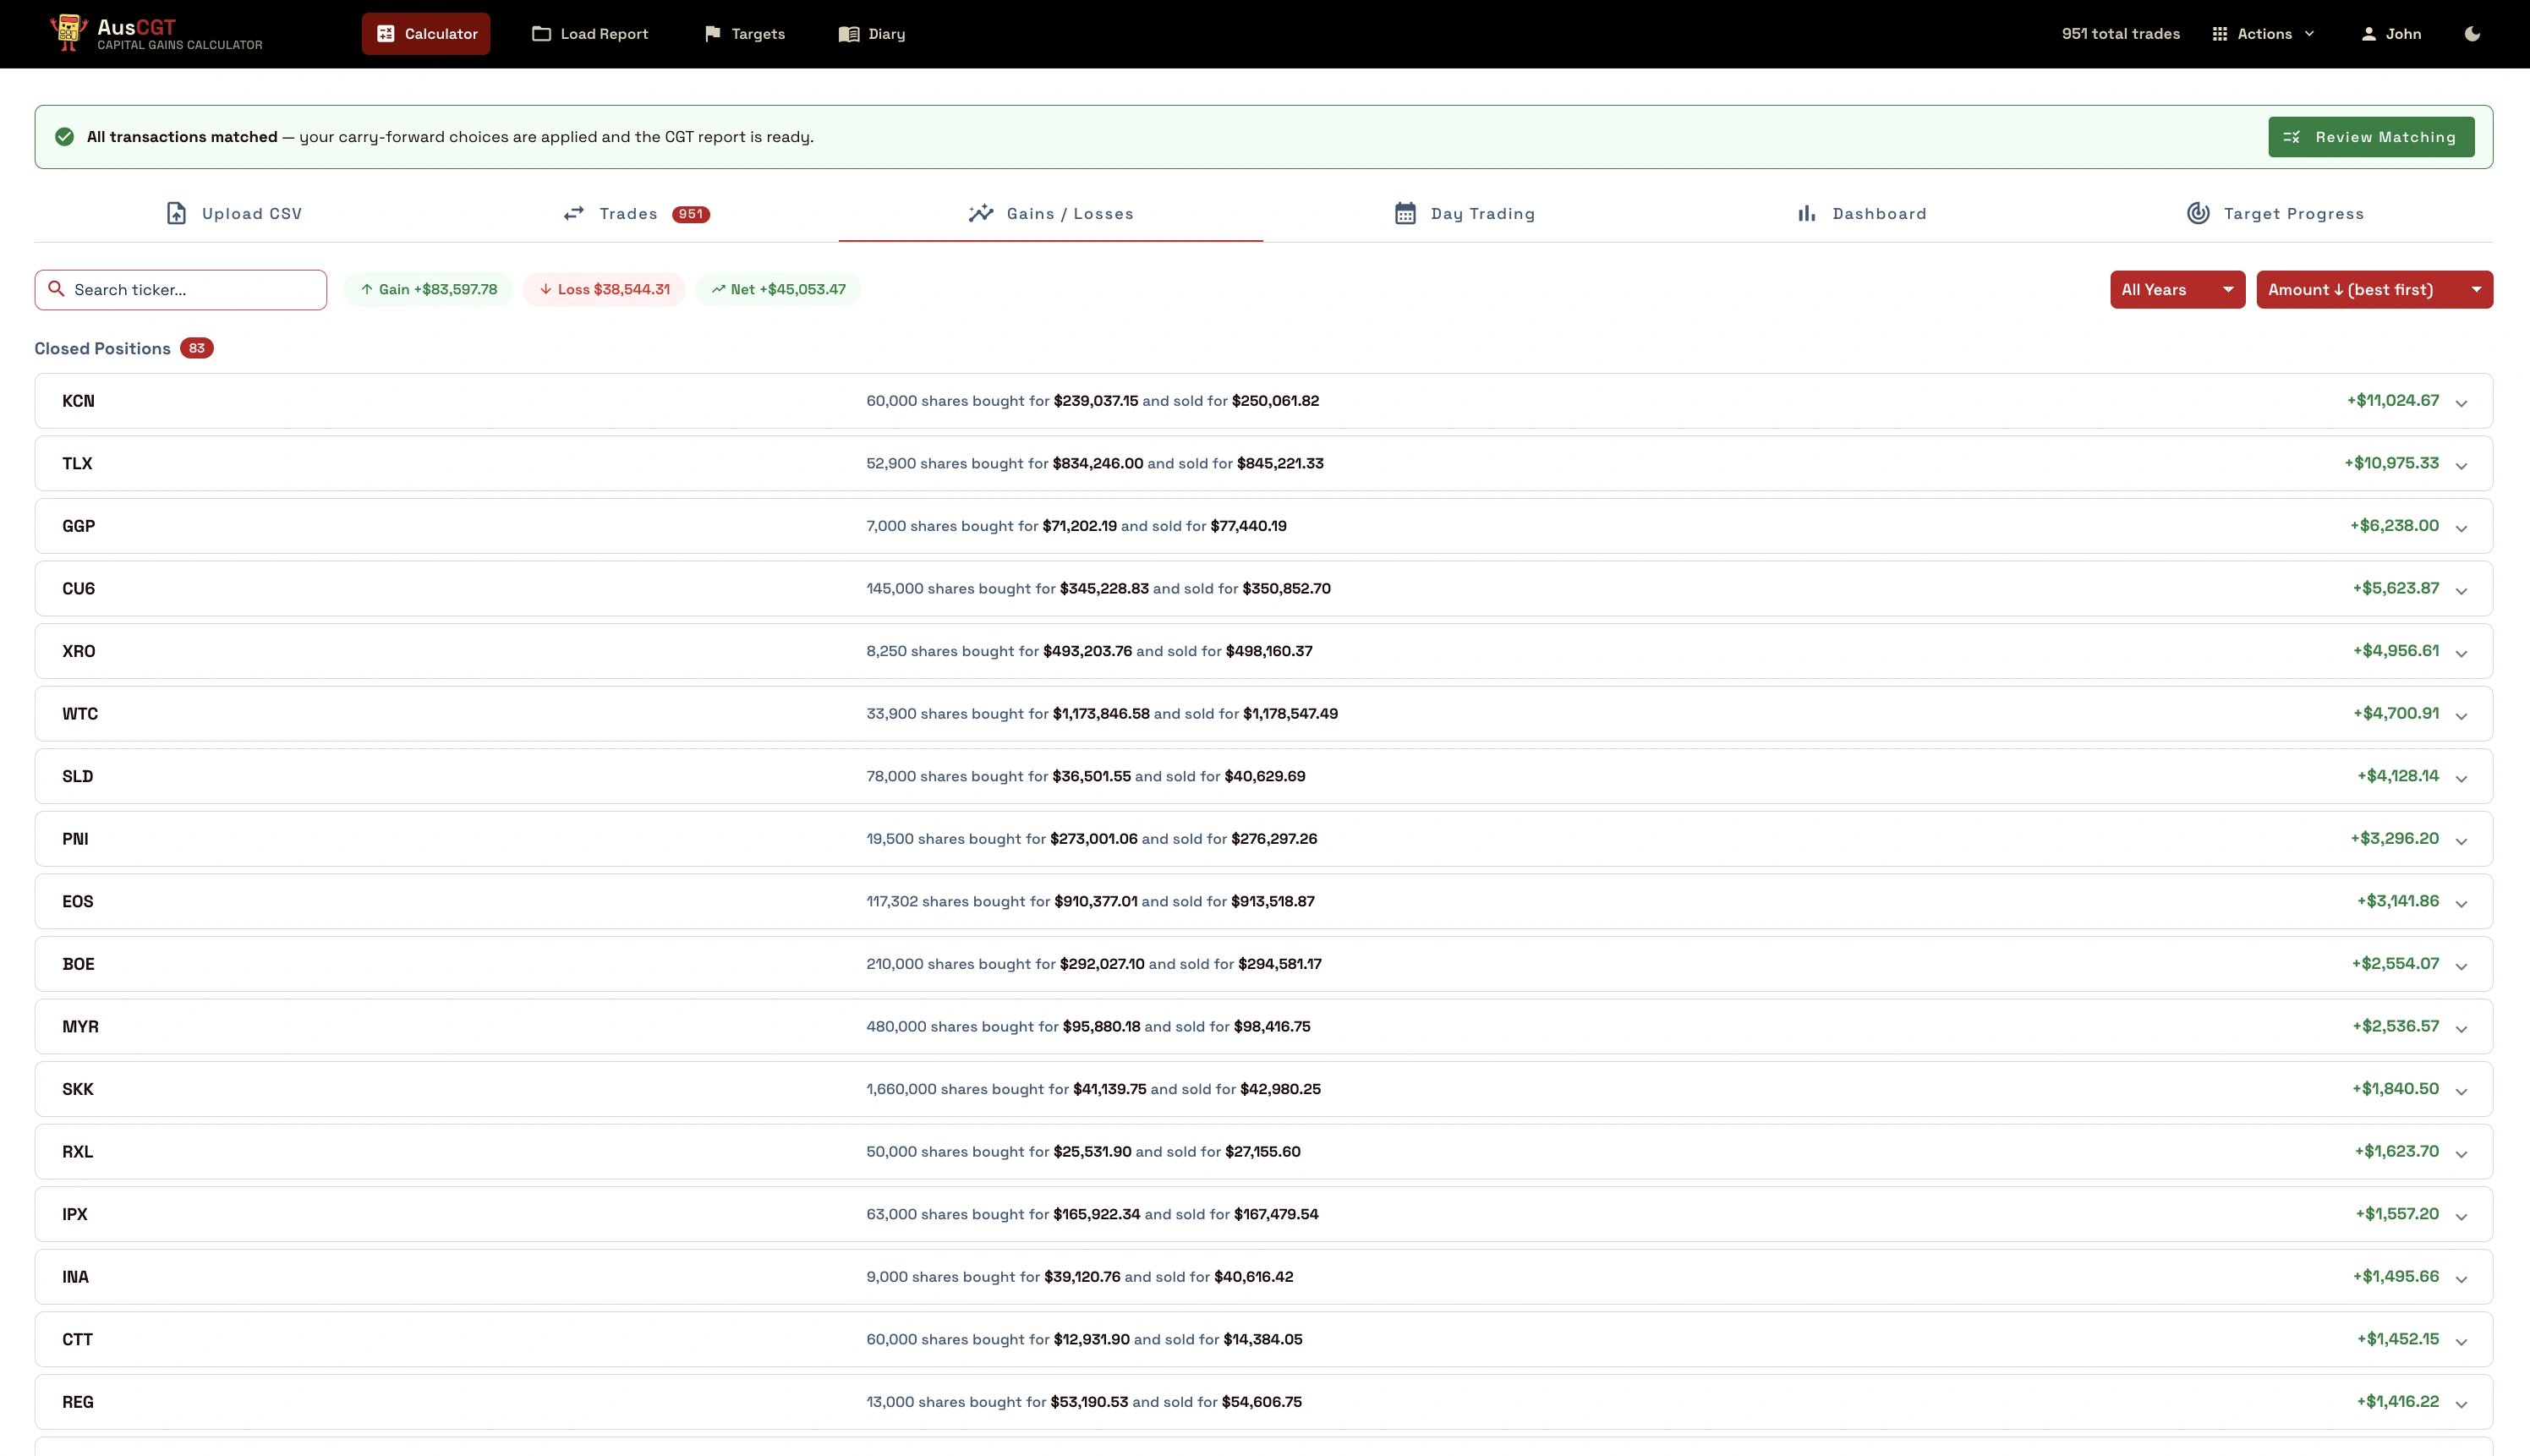Expand the INA position row chevron
2530x1456 pixels.
[x=2461, y=1279]
